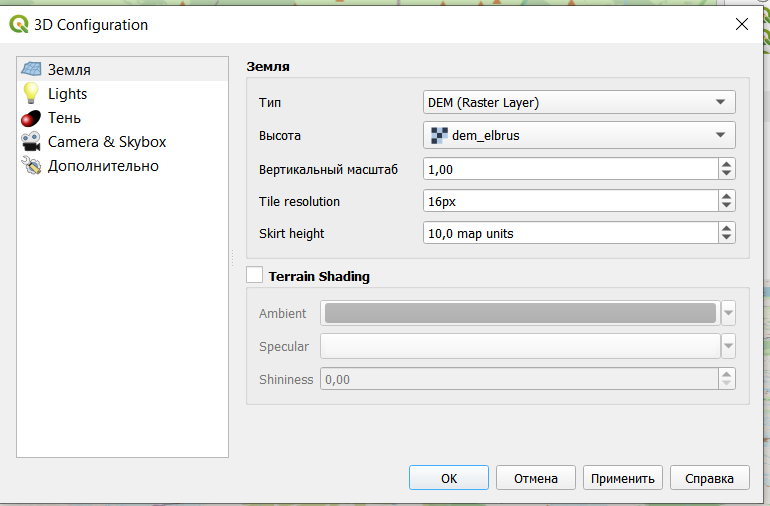Click the Lights lightbulb icon
Image resolution: width=770 pixels, height=506 pixels.
coord(31,94)
